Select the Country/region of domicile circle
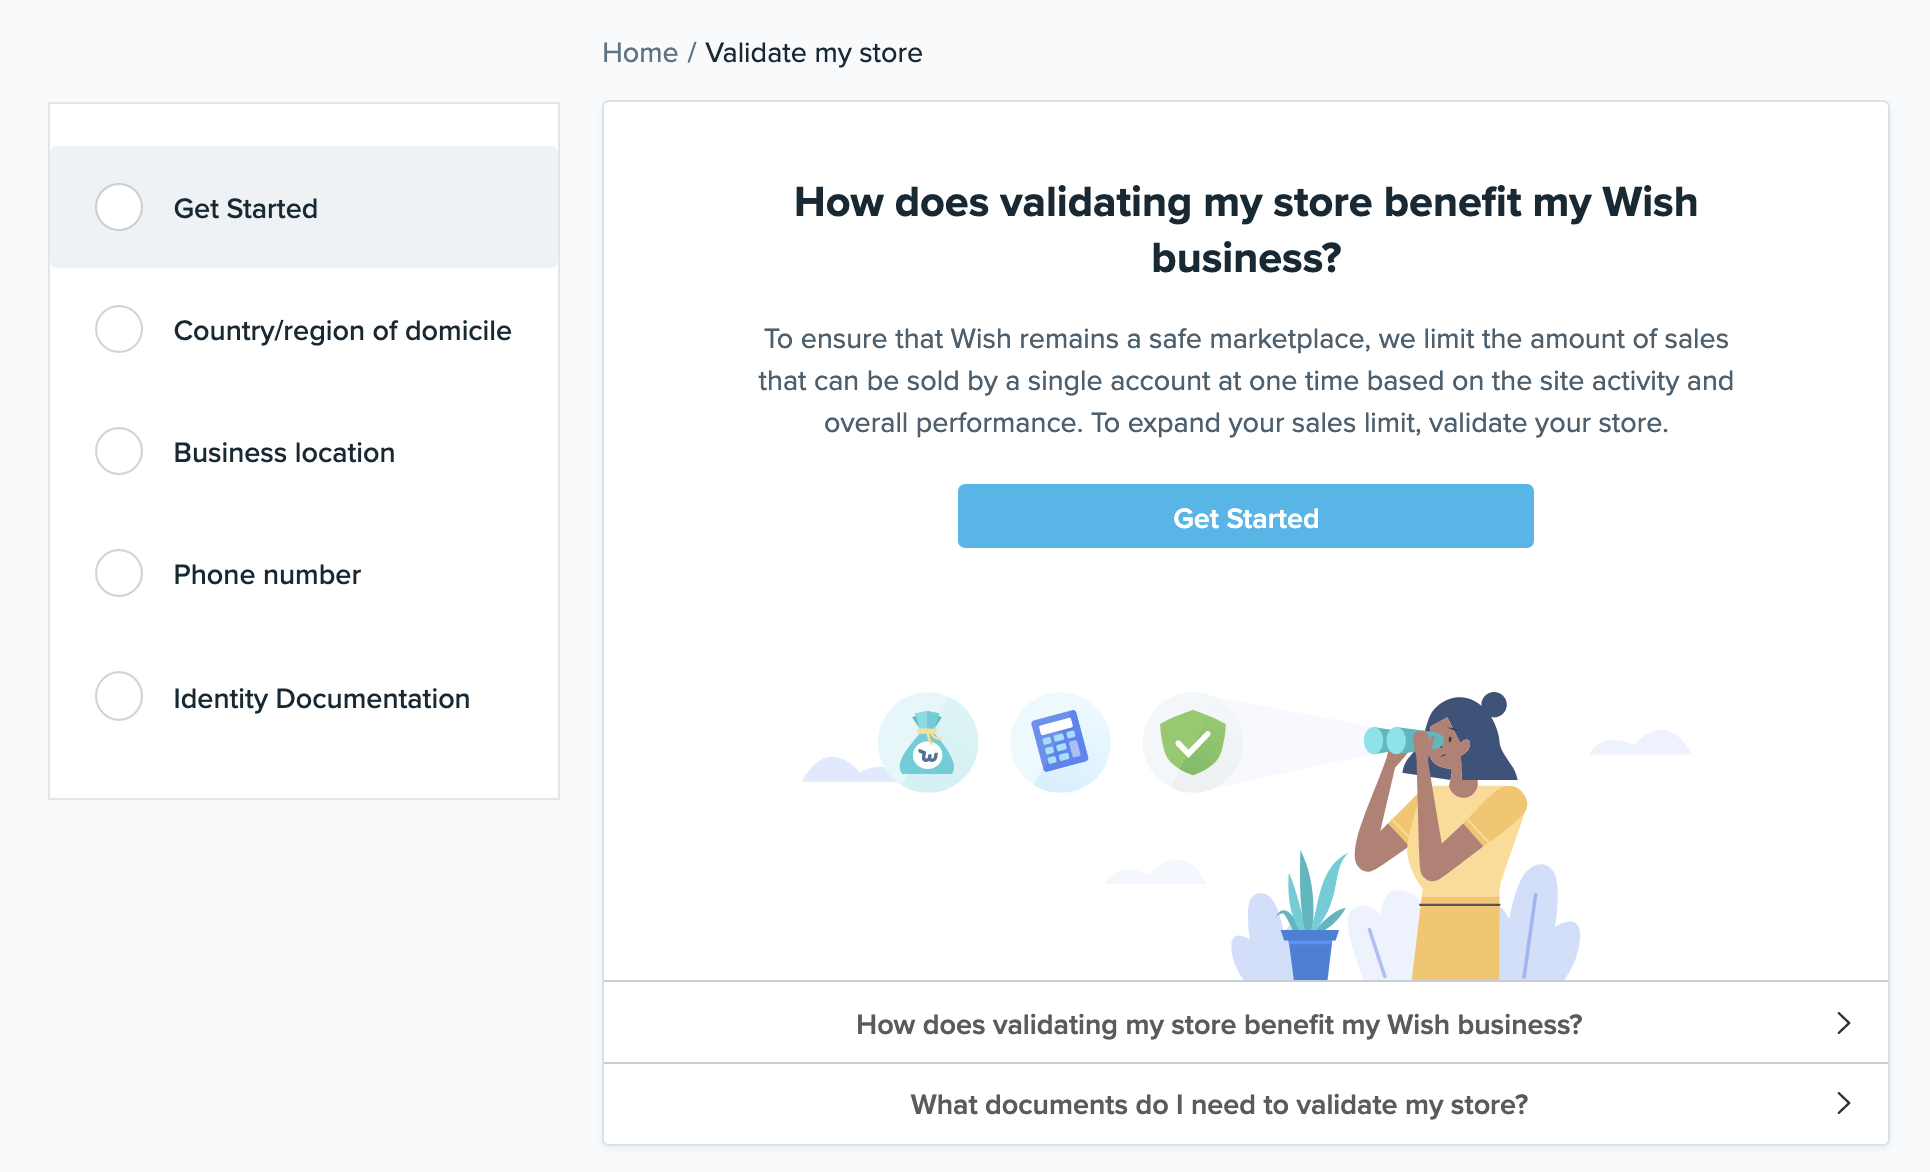 pyautogui.click(x=119, y=329)
